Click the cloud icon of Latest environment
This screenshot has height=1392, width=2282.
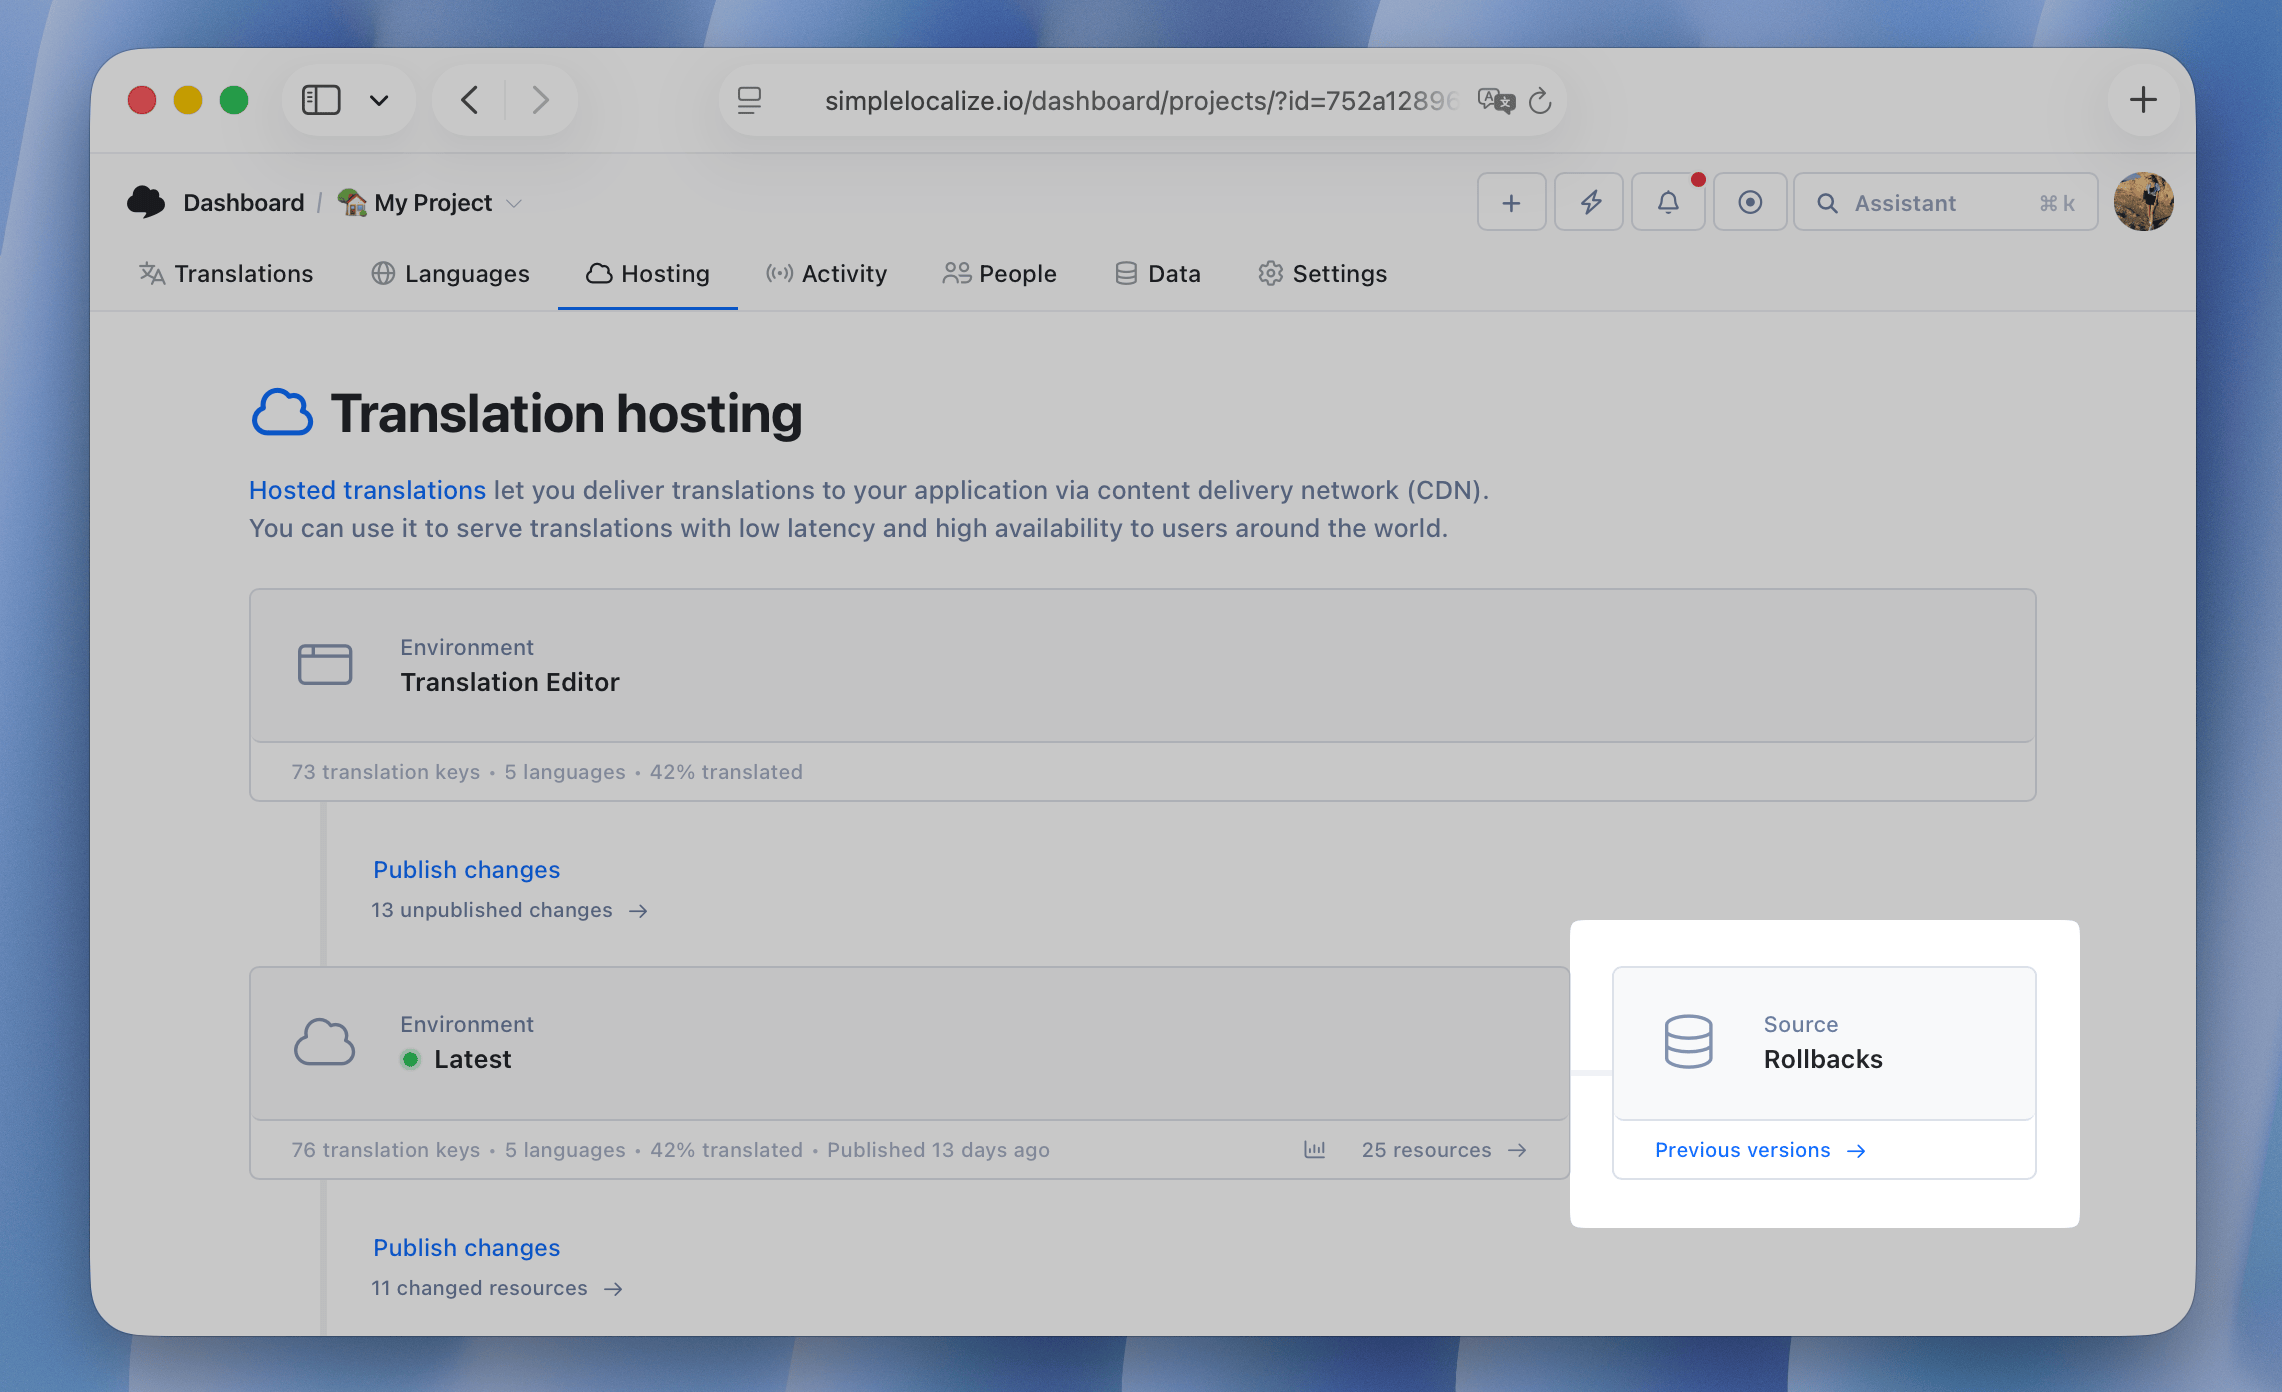324,1042
